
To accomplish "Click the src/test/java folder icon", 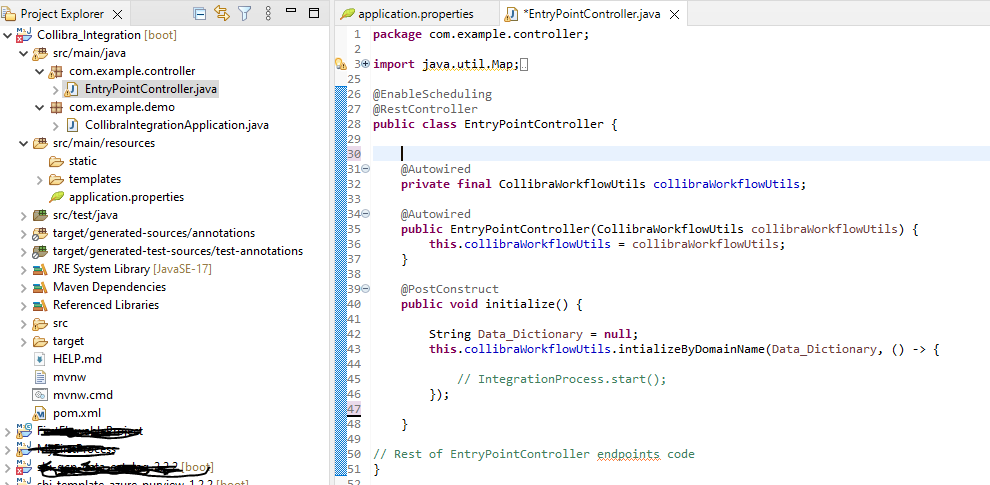I will [x=40, y=215].
